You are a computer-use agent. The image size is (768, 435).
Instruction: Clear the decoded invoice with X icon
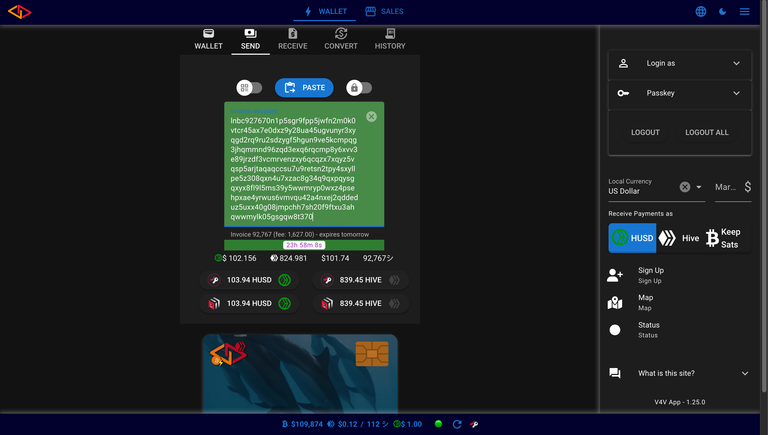[371, 117]
